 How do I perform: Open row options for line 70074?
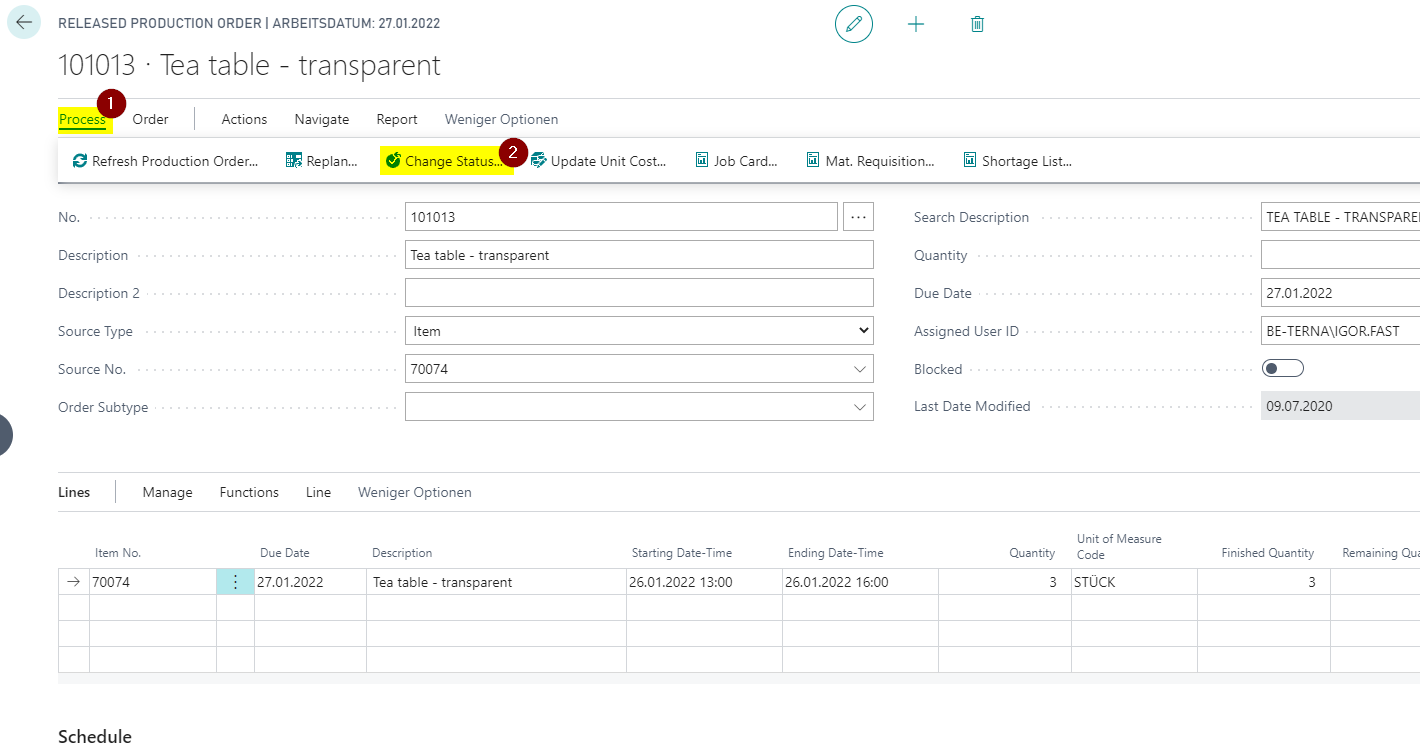[235, 582]
